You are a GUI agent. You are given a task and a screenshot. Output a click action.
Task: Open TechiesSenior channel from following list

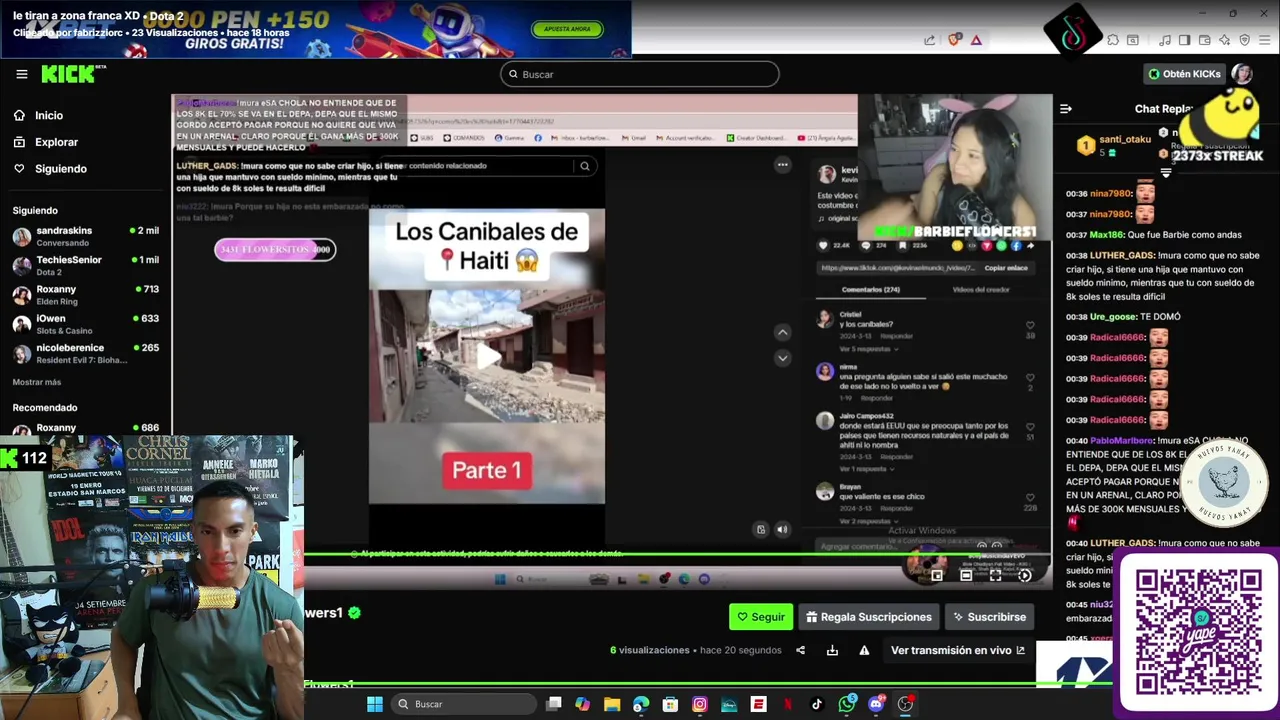(x=85, y=265)
